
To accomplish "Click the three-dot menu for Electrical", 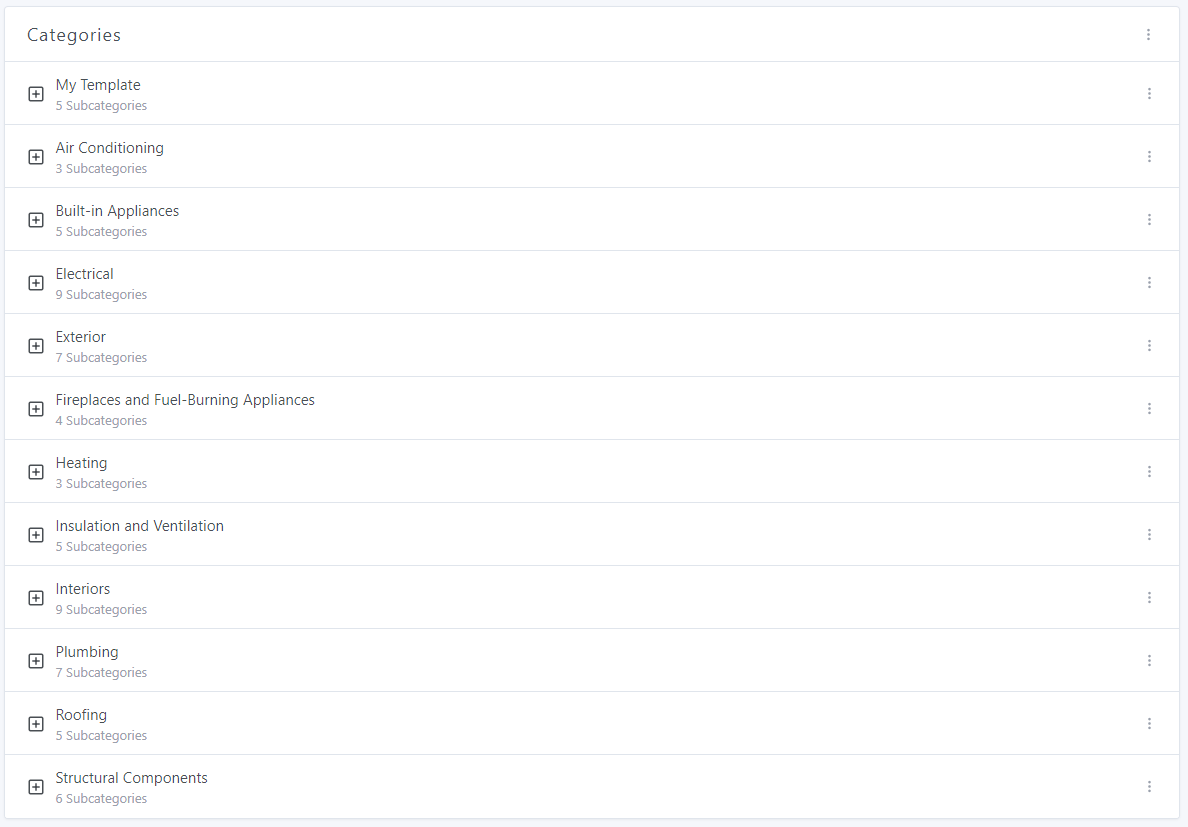I will tap(1149, 283).
